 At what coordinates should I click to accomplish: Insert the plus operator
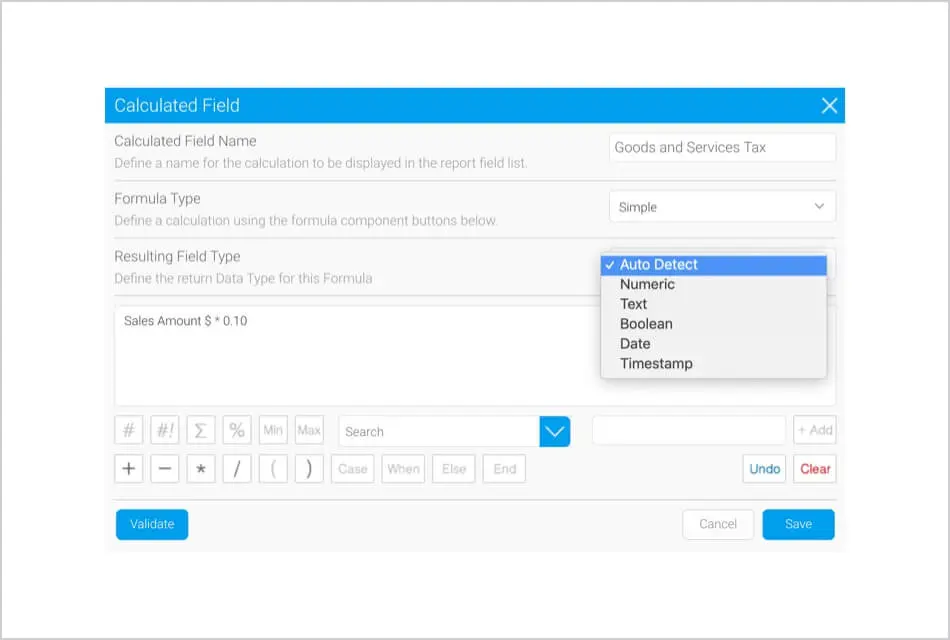click(128, 469)
